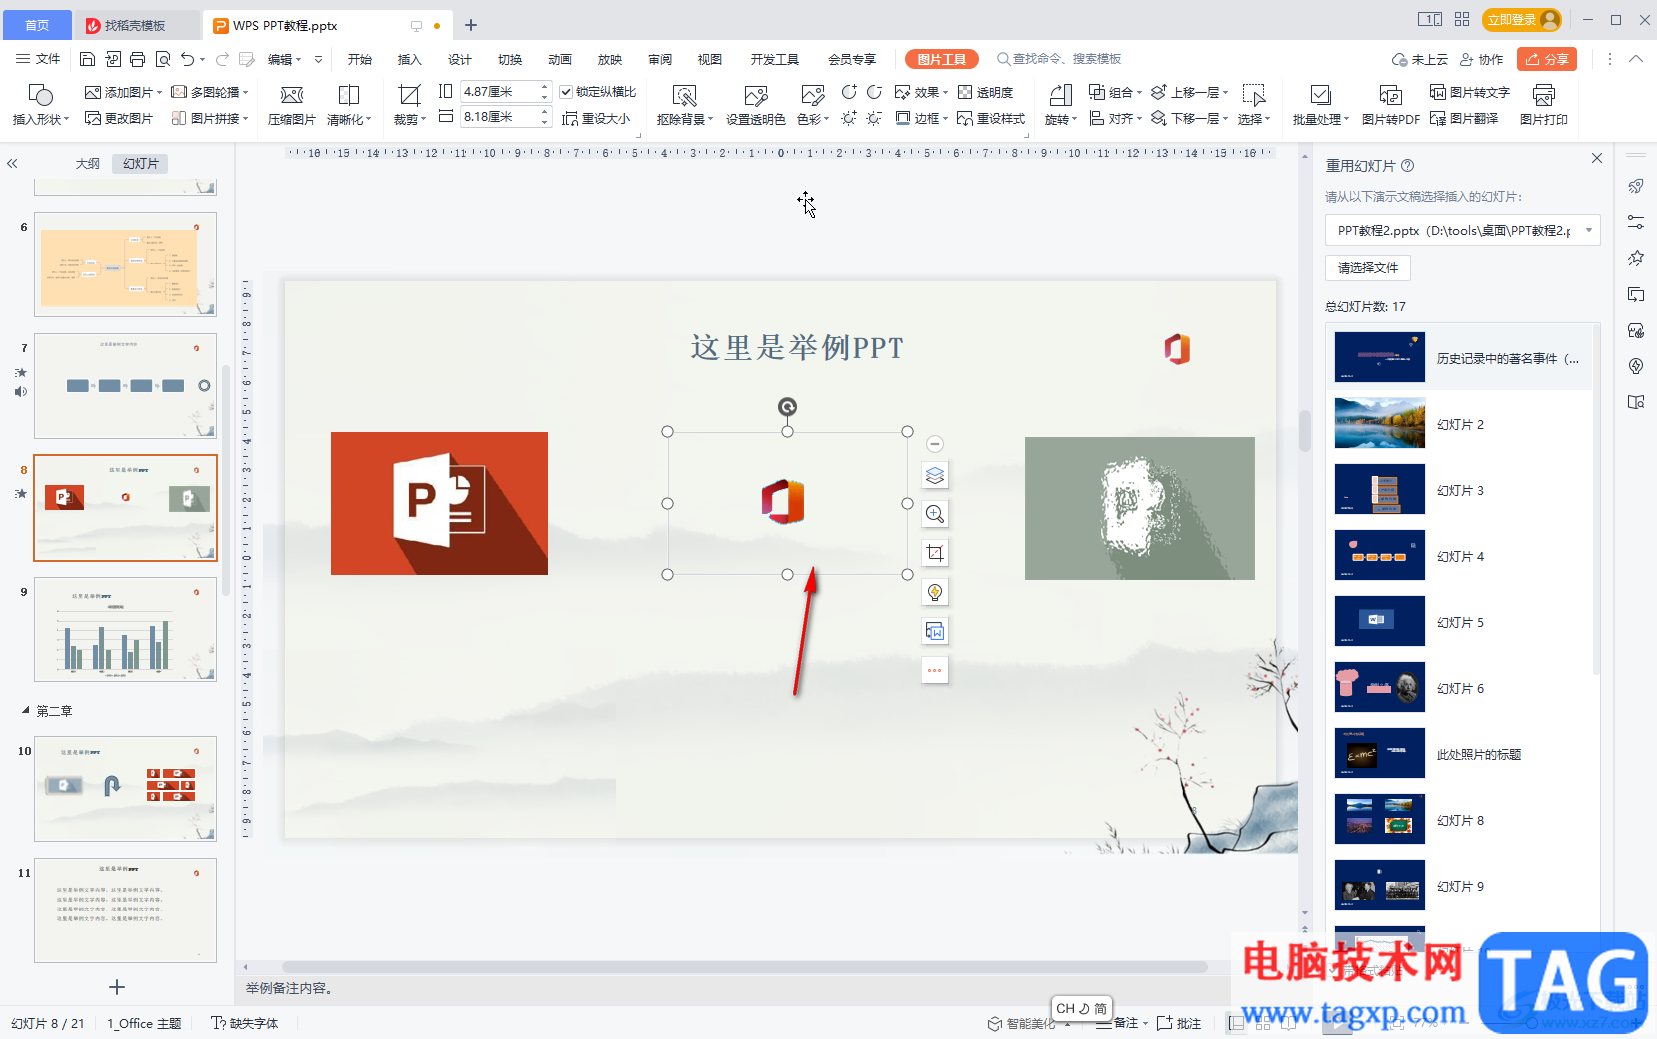
Task: Open the Group (组合) dropdown
Action: pyautogui.click(x=1115, y=92)
